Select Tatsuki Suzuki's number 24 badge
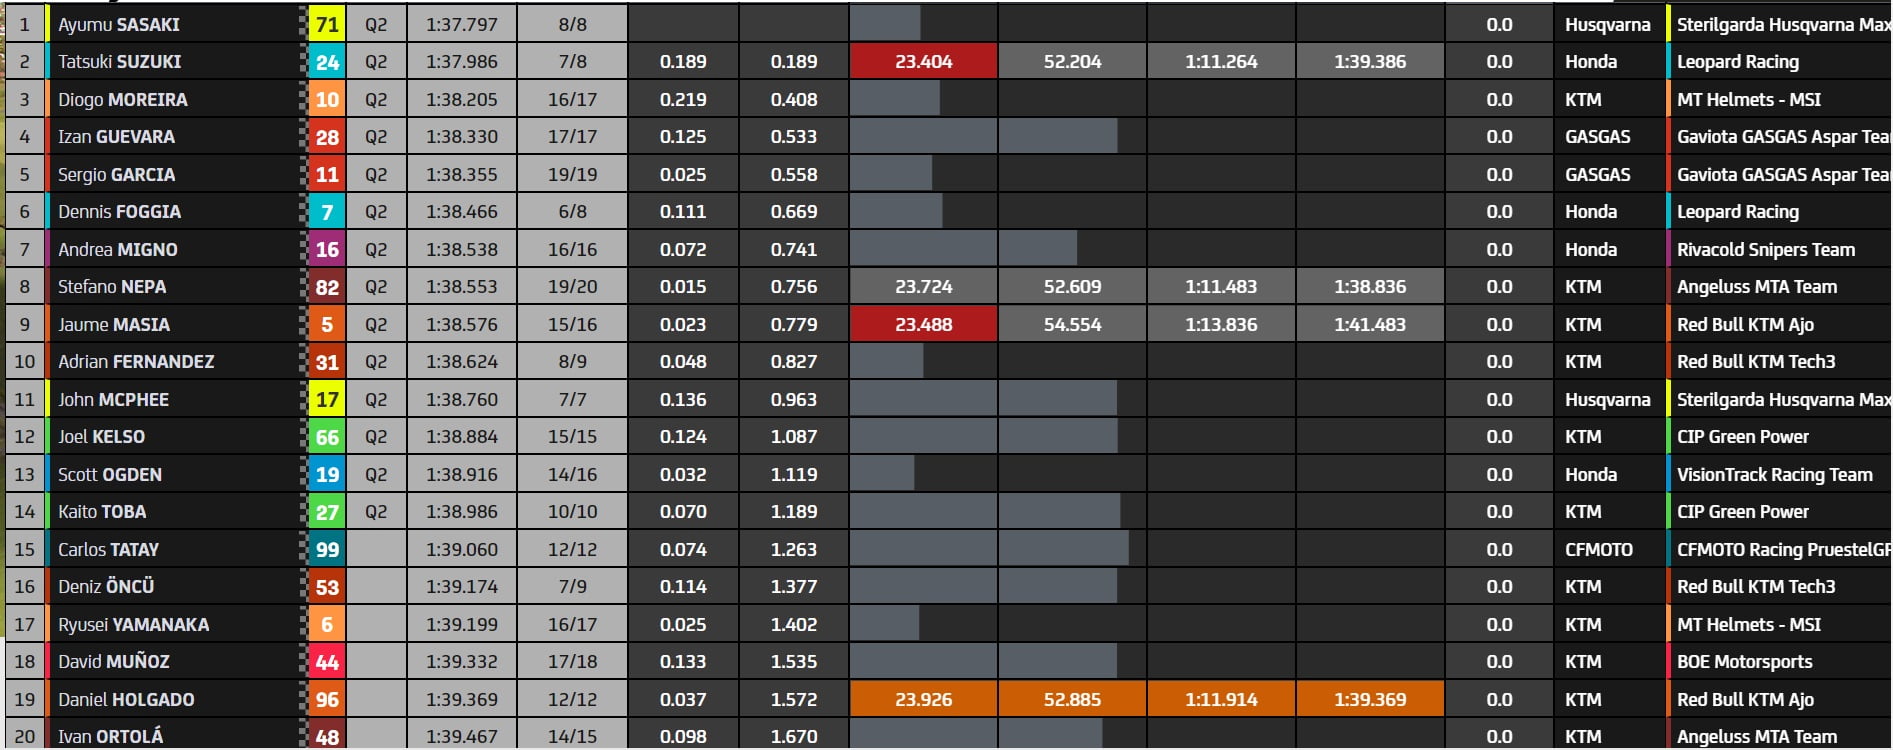Screen dimensions: 1893x750 click(327, 62)
